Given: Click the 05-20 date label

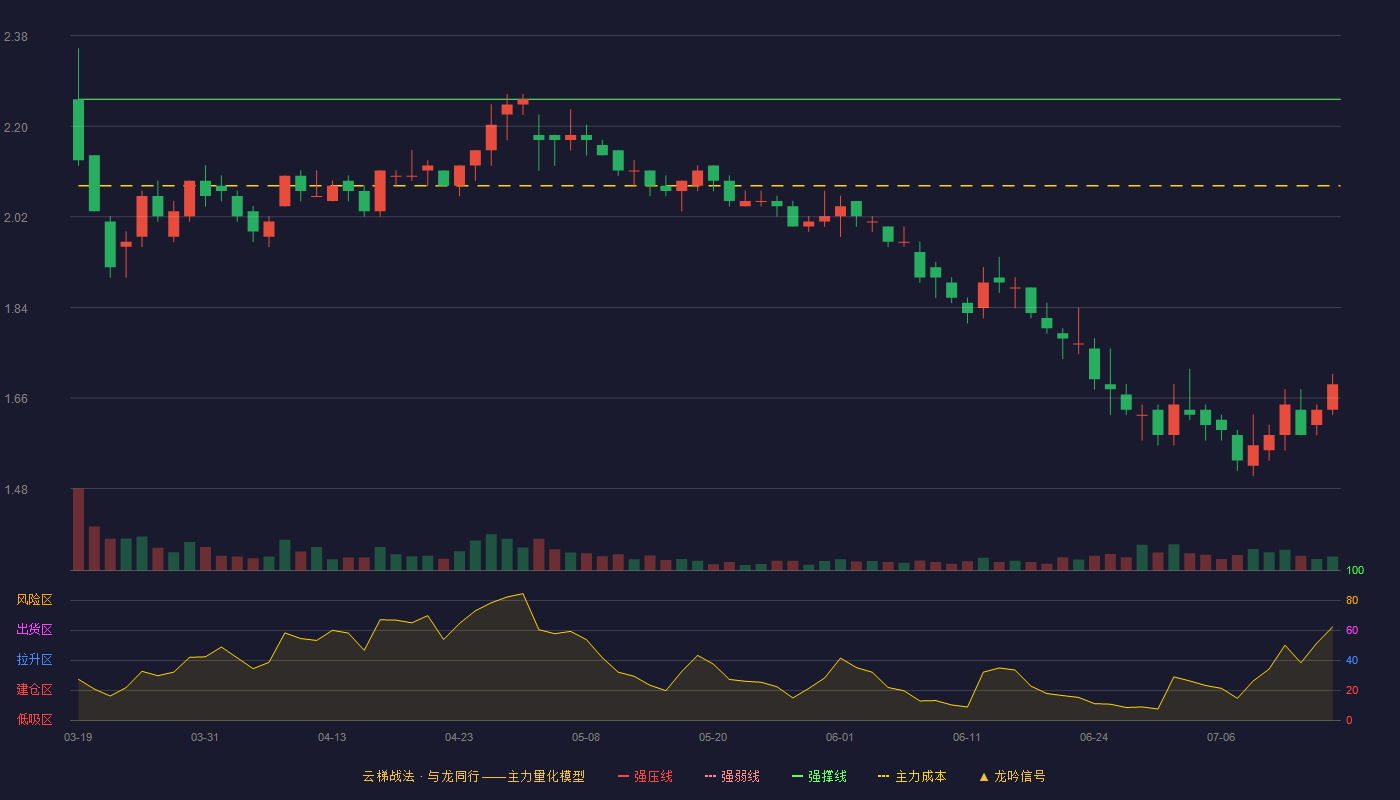Looking at the screenshot, I should (x=713, y=737).
